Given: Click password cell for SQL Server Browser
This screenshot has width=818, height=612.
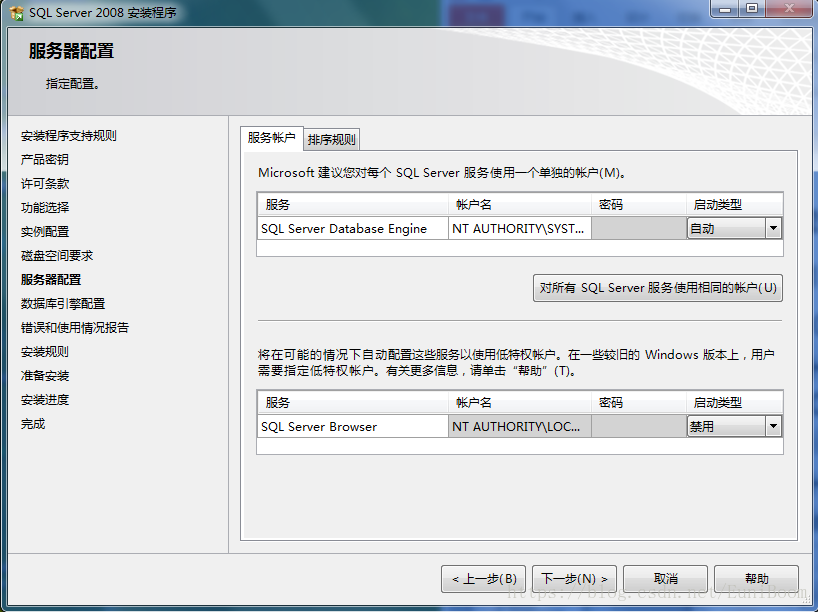Looking at the screenshot, I should click(x=639, y=426).
